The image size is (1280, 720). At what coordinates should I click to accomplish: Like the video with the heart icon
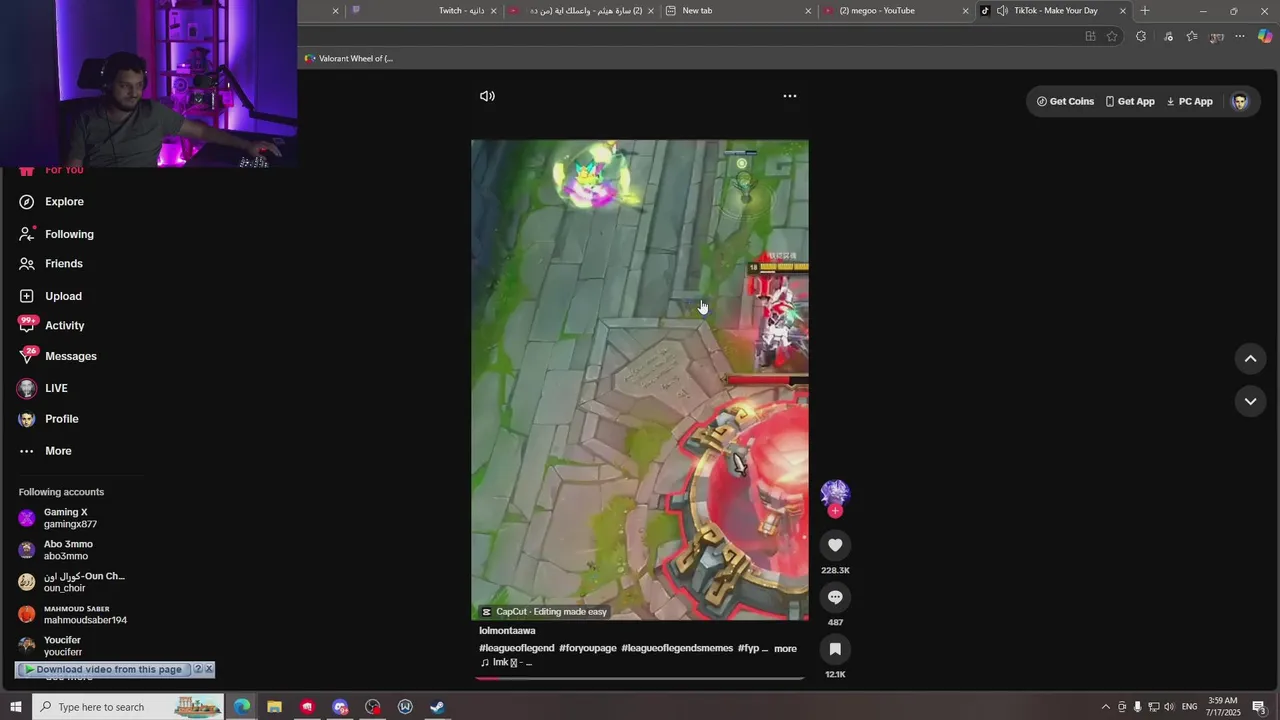point(835,545)
